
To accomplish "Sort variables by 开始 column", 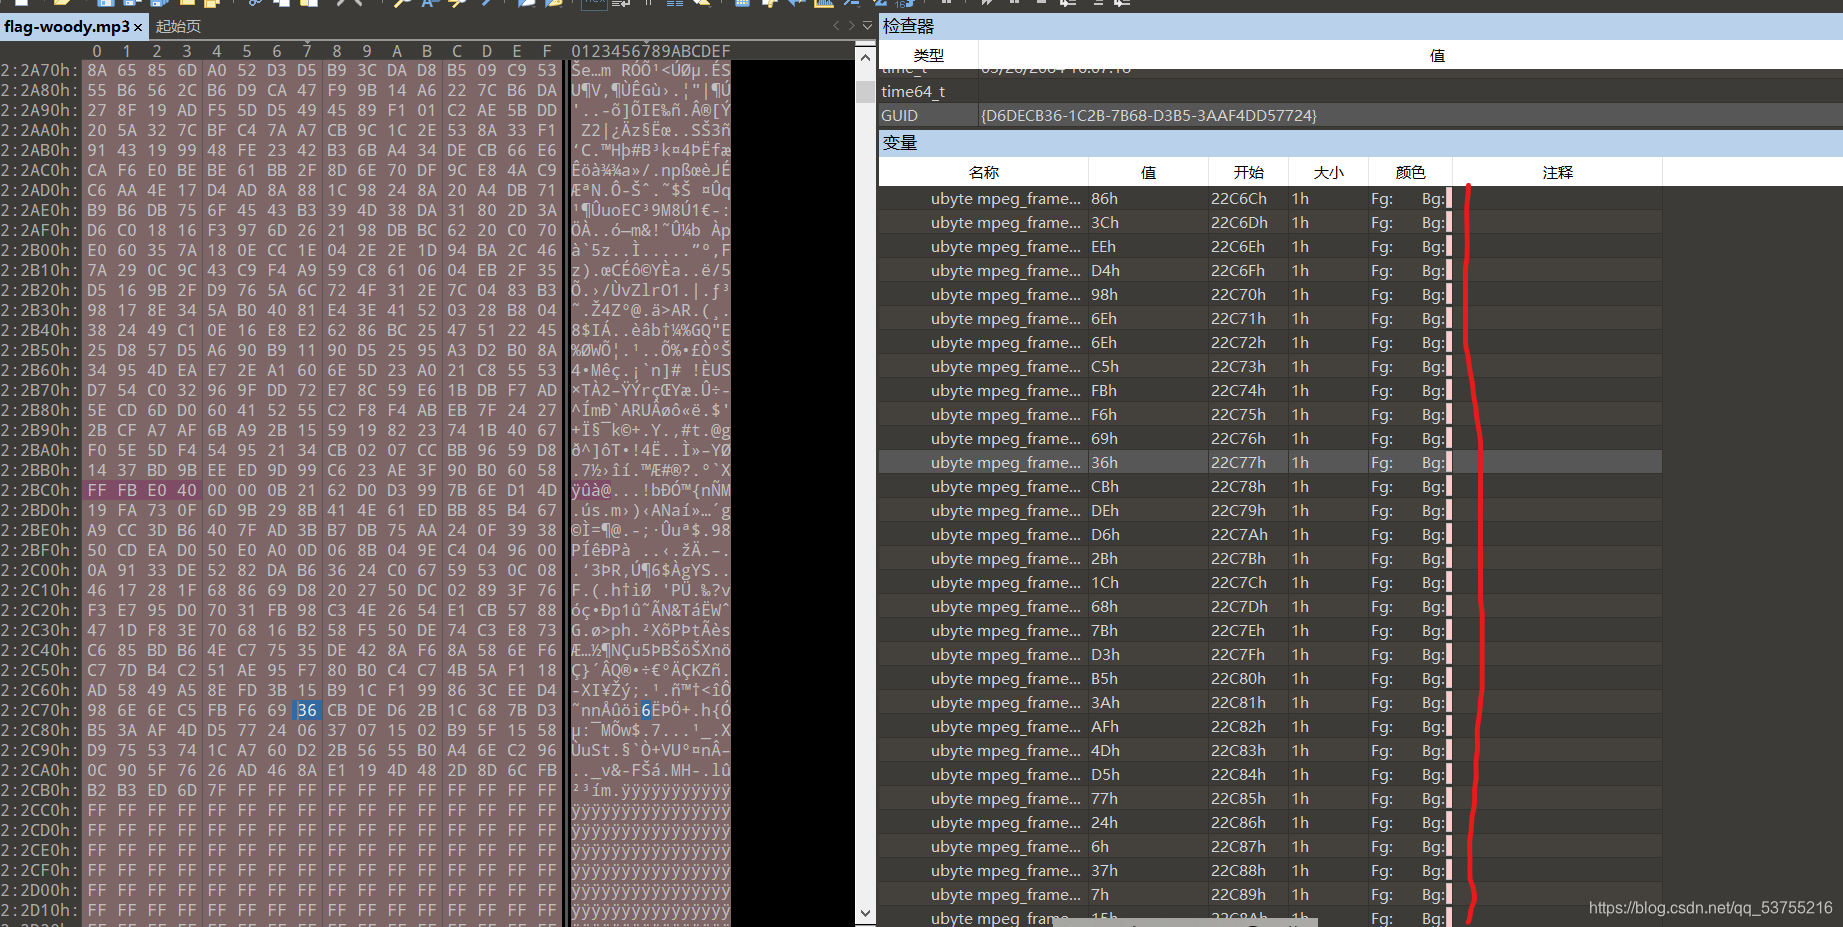I will pos(1248,173).
